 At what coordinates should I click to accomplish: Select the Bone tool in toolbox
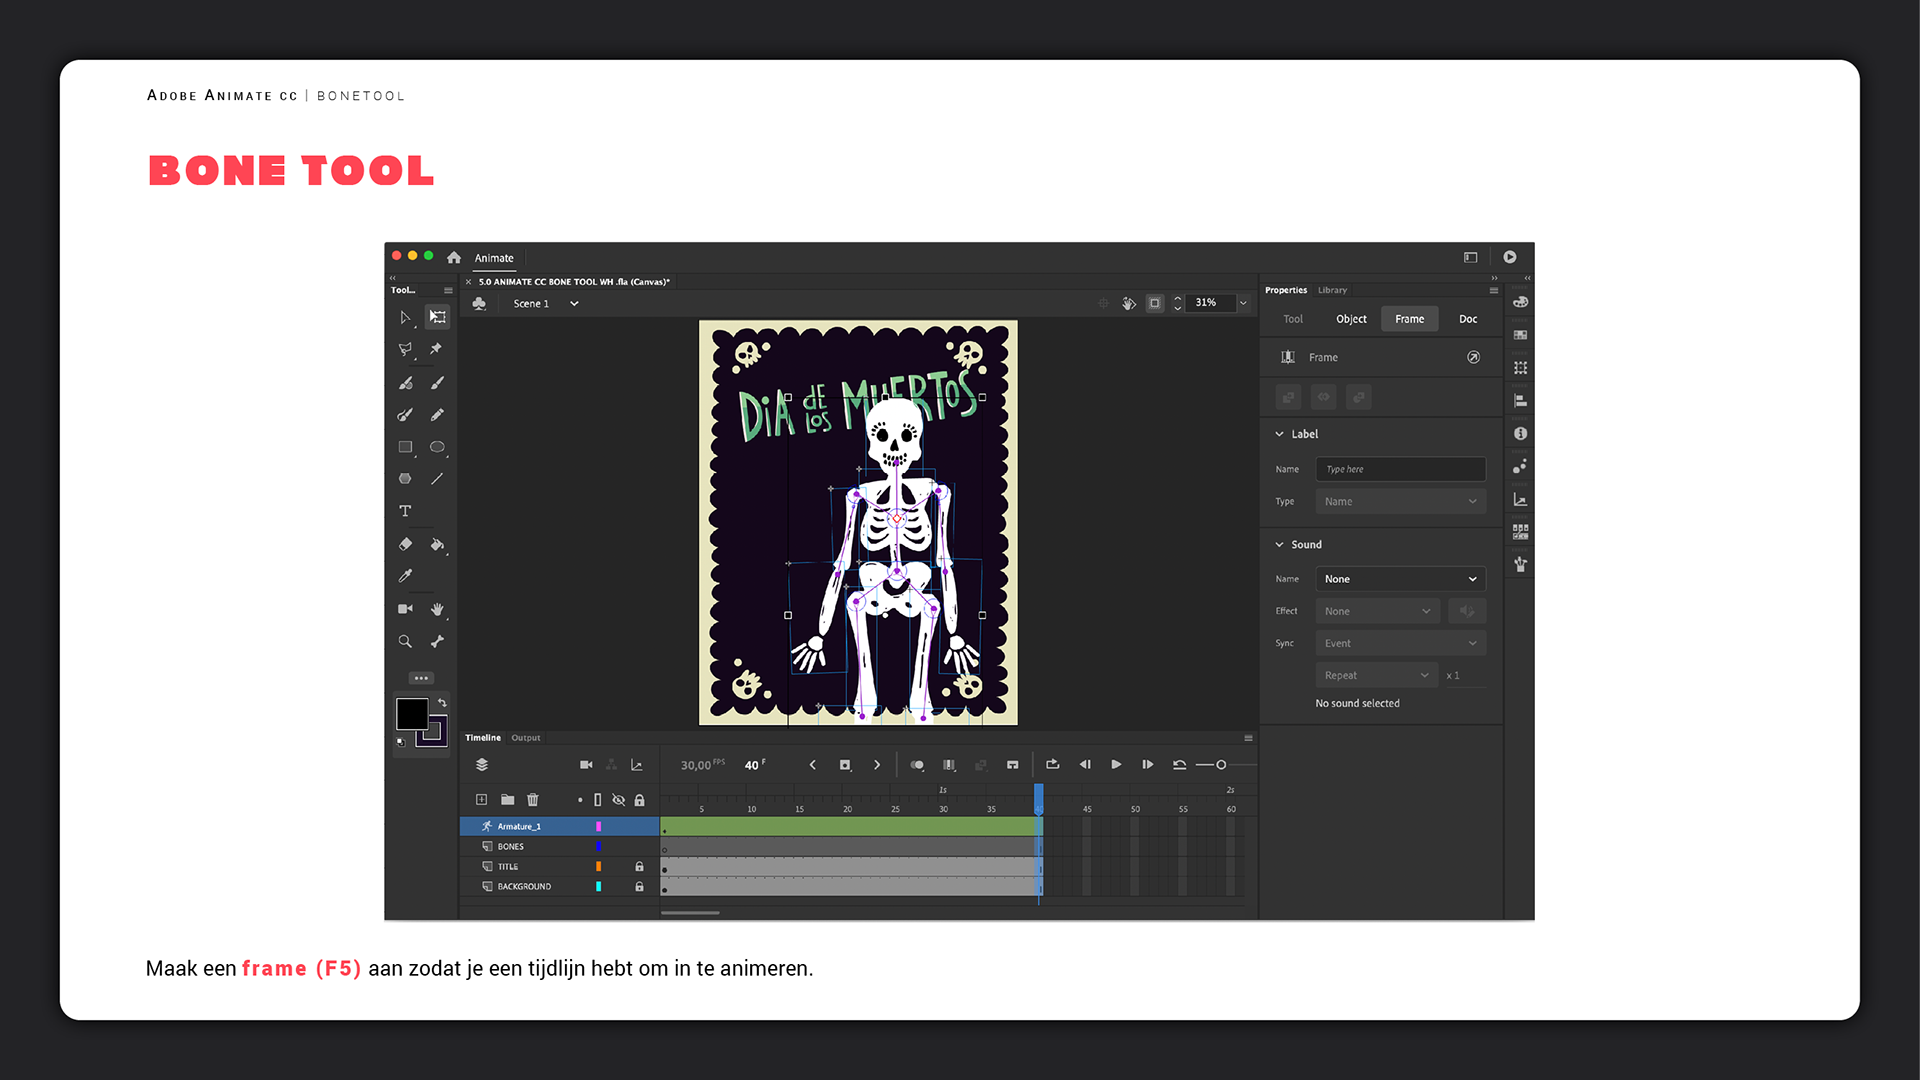pos(437,641)
